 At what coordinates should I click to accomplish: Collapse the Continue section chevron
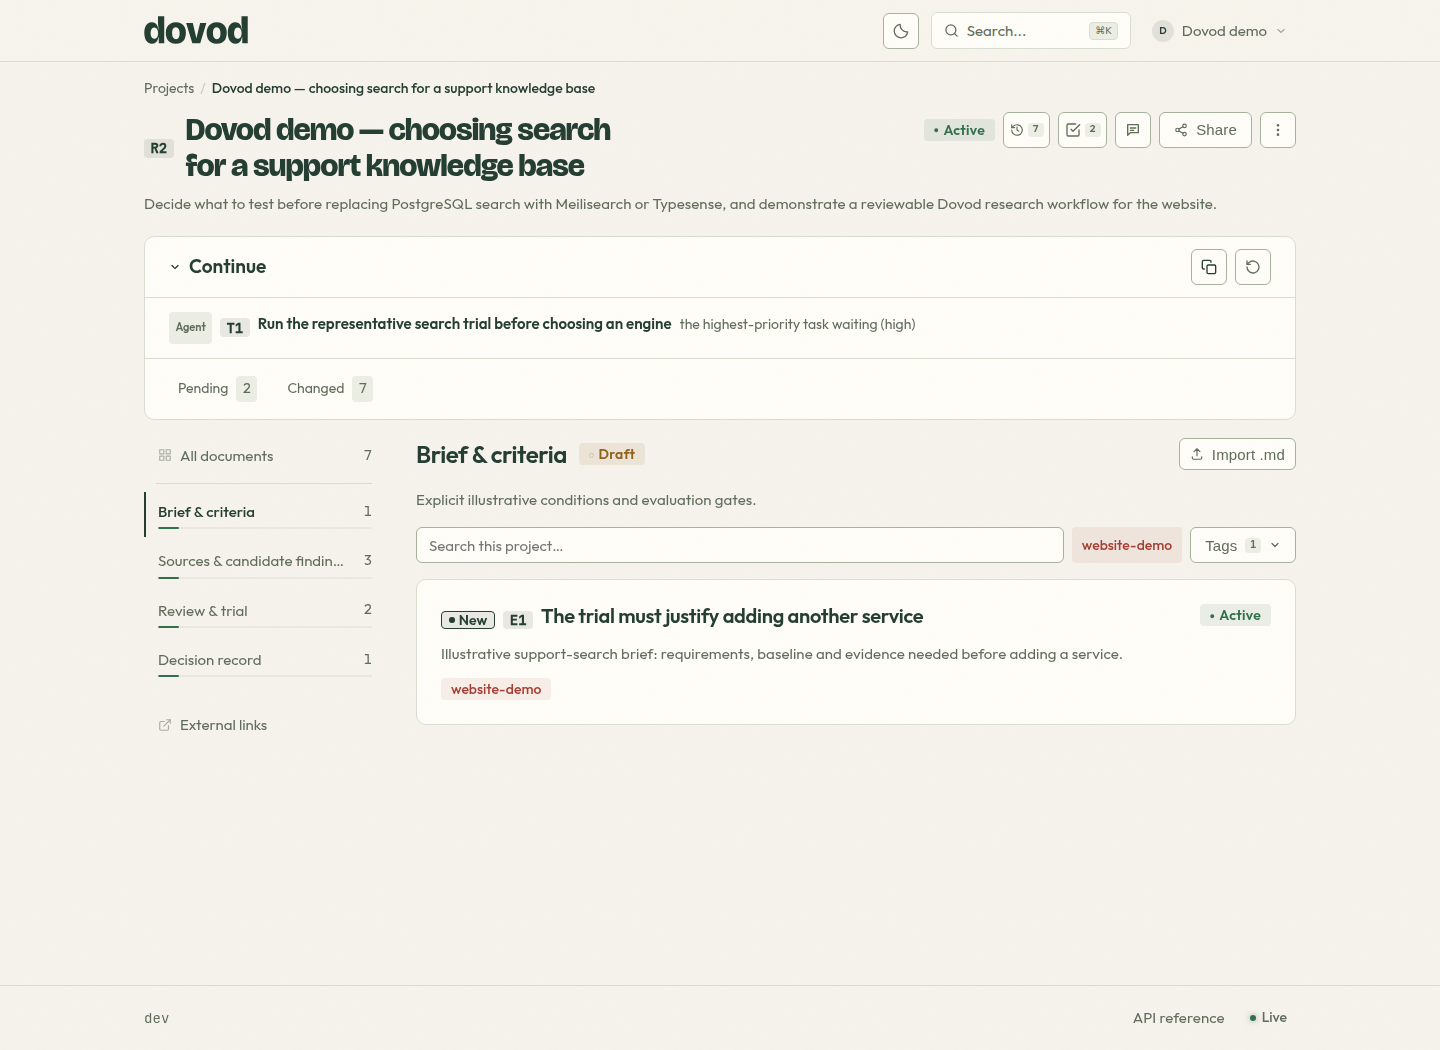tap(175, 267)
